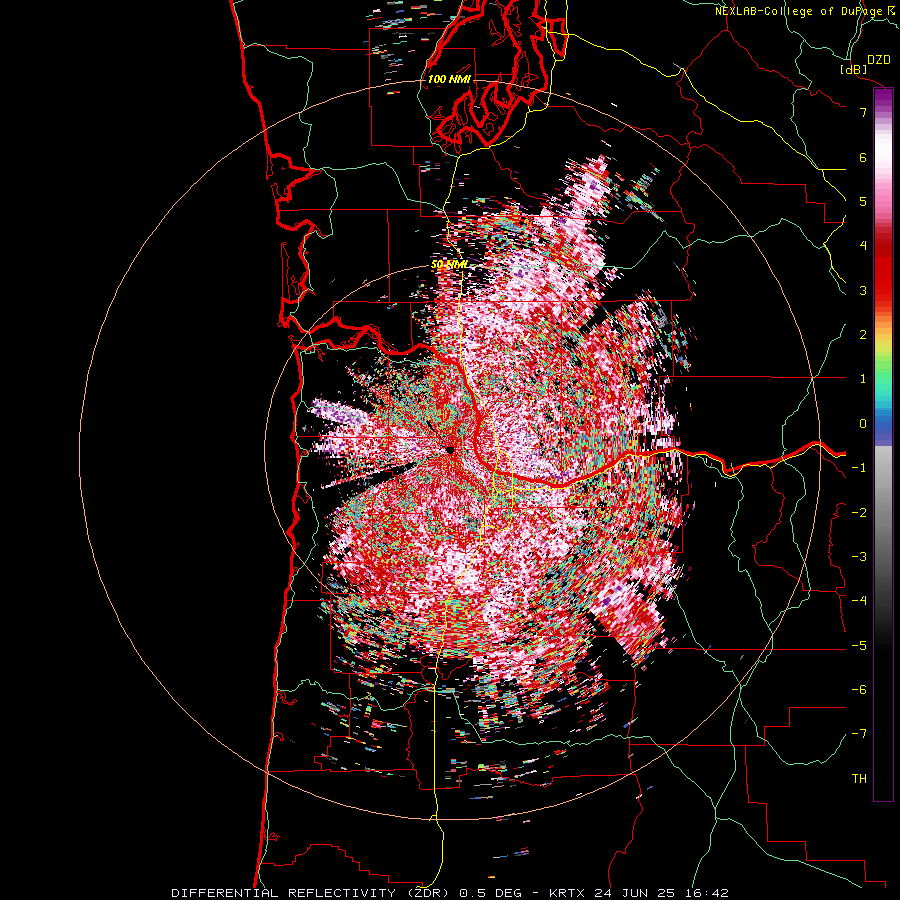Click the black radar site dot at center
900x900 pixels.
[450, 451]
